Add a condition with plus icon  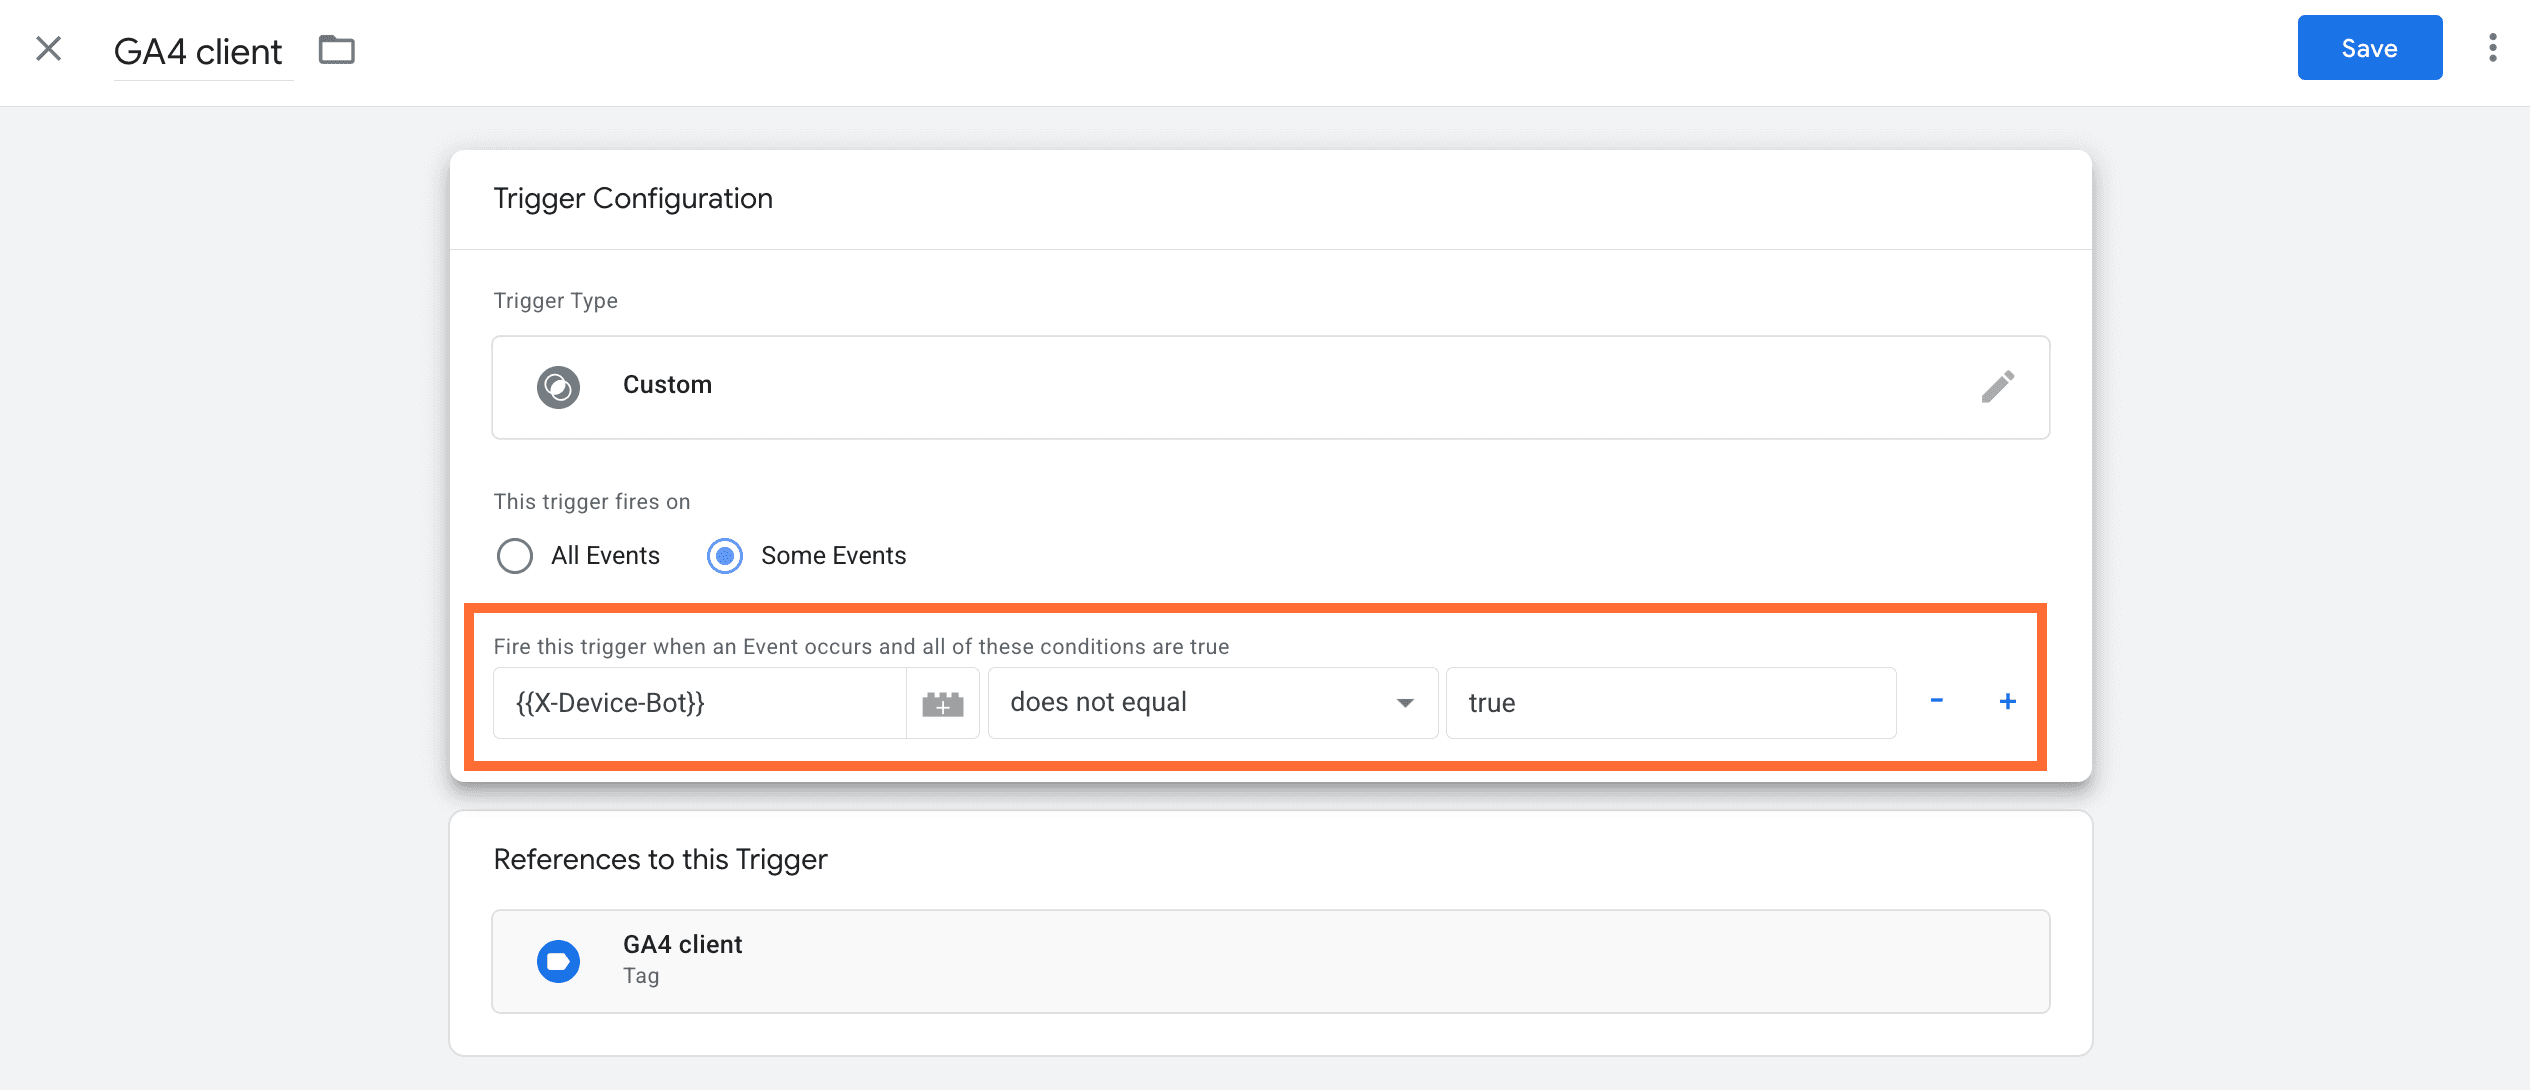[2007, 702]
